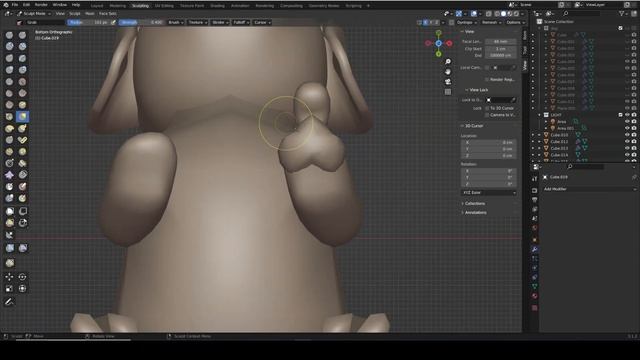Check Lock Camera to View
The height and width of the screenshot is (360, 640).
[487, 115]
